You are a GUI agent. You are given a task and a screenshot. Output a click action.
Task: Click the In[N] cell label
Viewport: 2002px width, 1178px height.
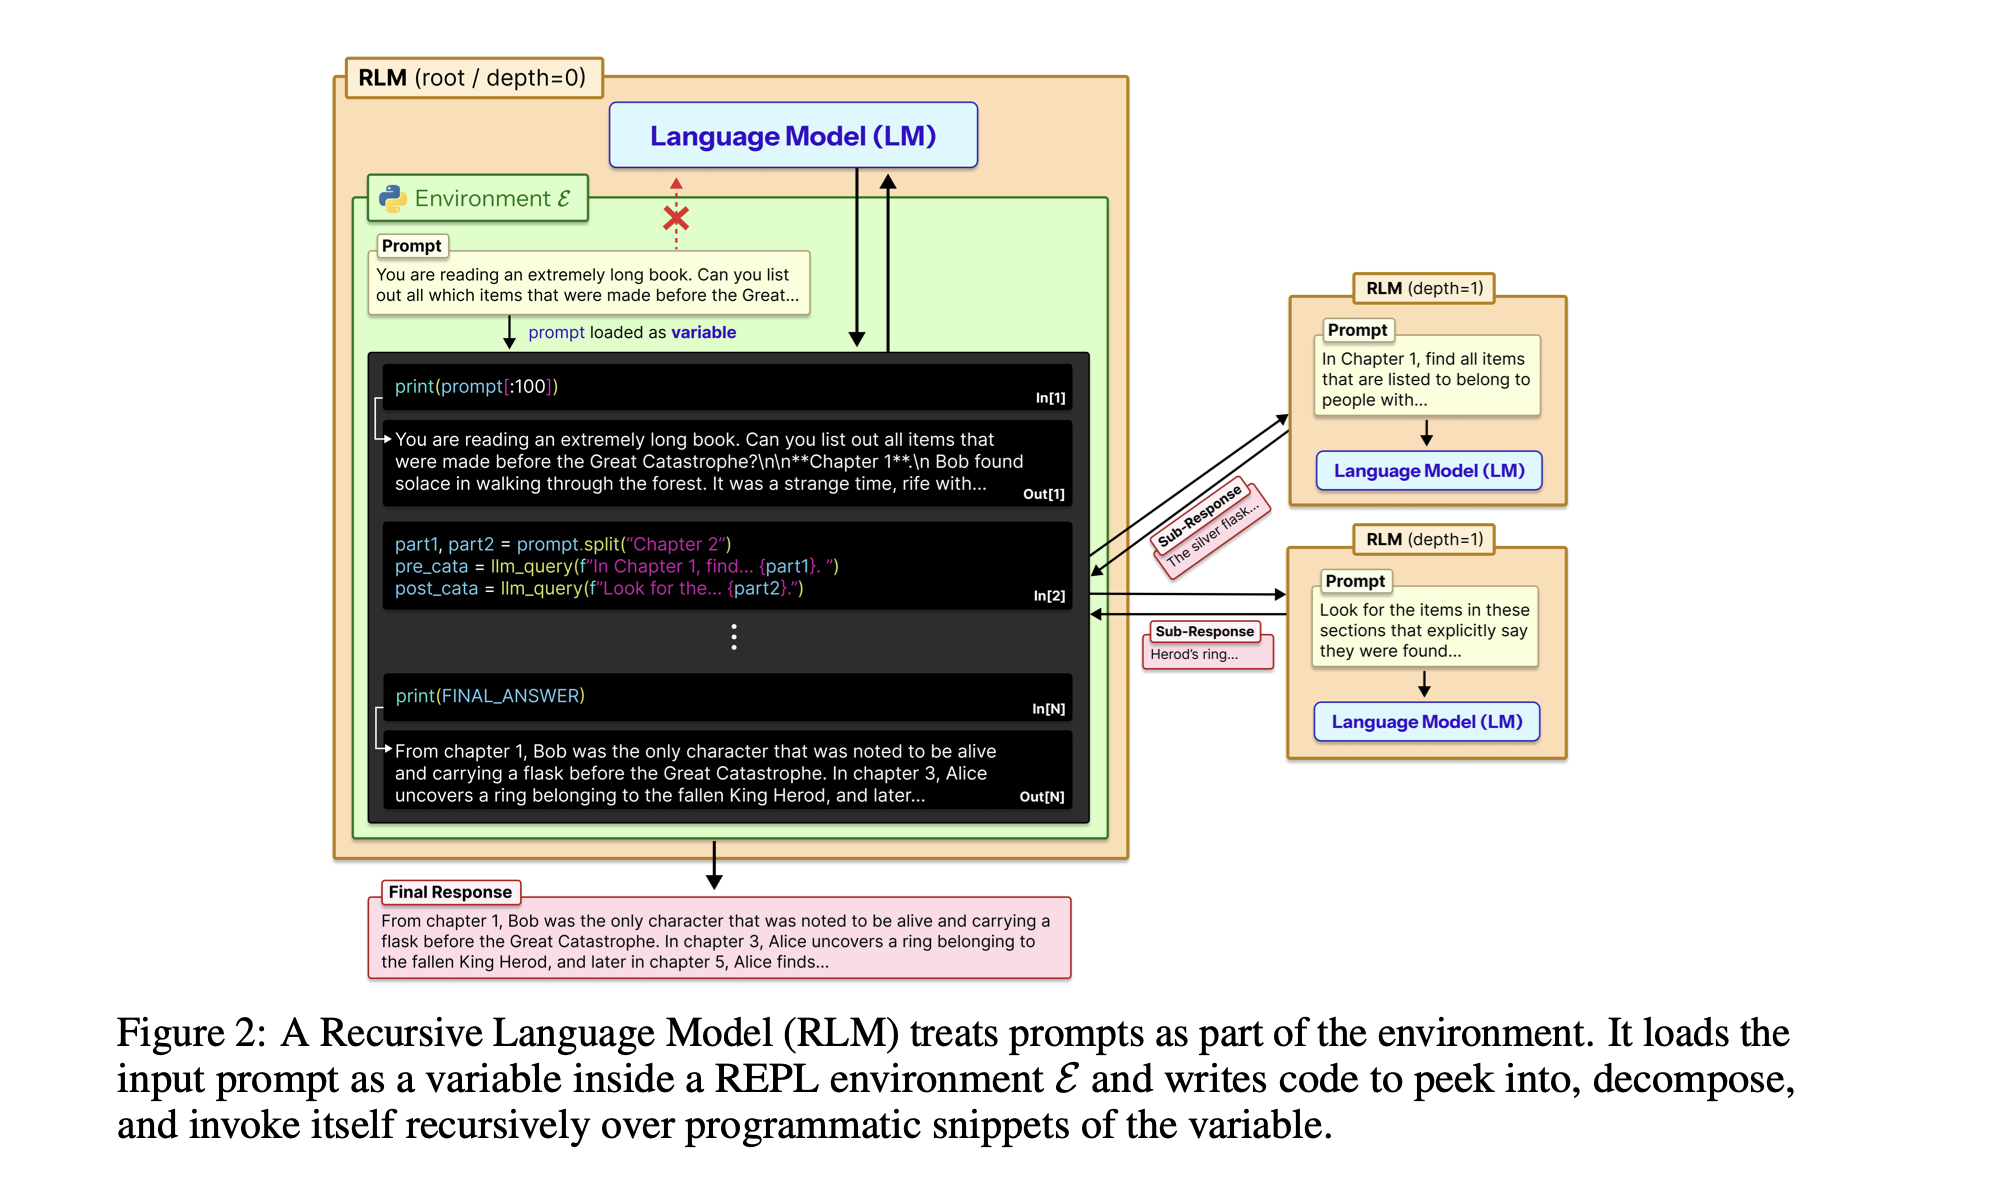1049,709
